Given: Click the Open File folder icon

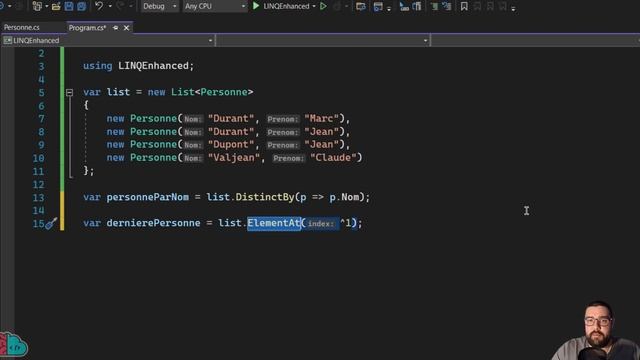Looking at the screenshot, I should (56, 6).
